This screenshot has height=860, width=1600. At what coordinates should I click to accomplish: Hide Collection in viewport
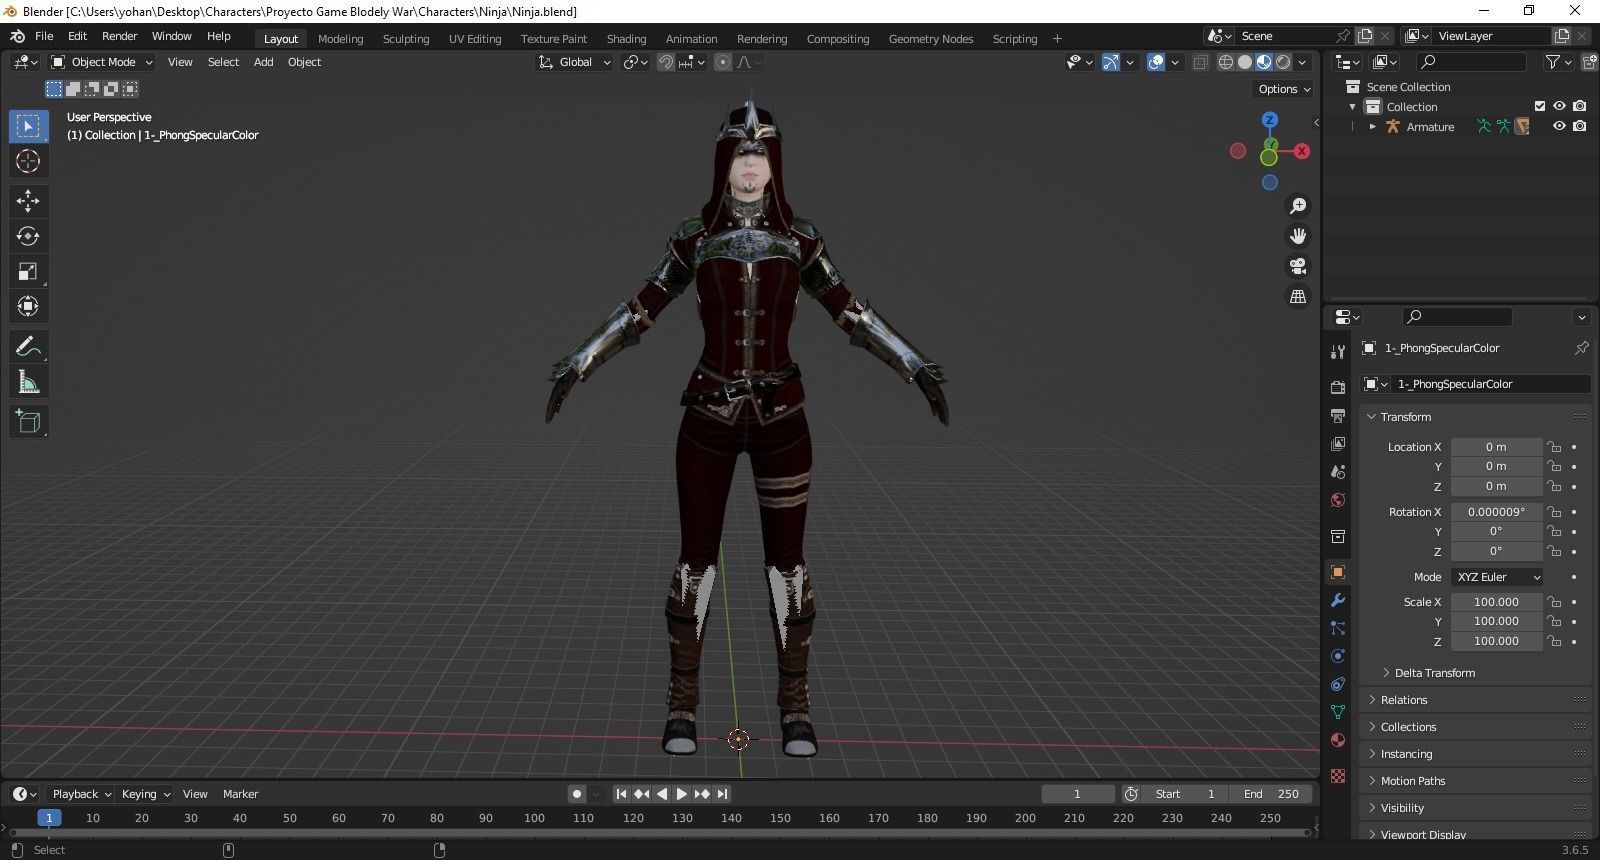[1559, 106]
